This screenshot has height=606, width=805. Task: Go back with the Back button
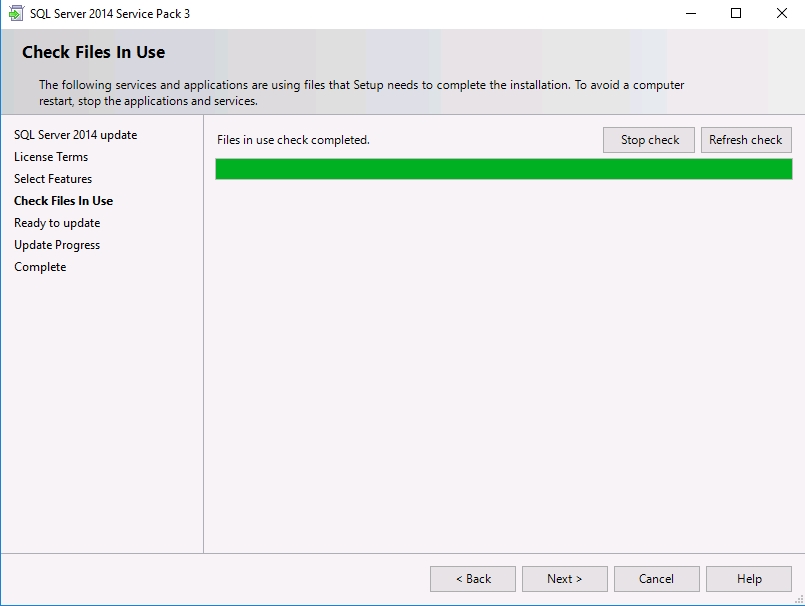473,579
